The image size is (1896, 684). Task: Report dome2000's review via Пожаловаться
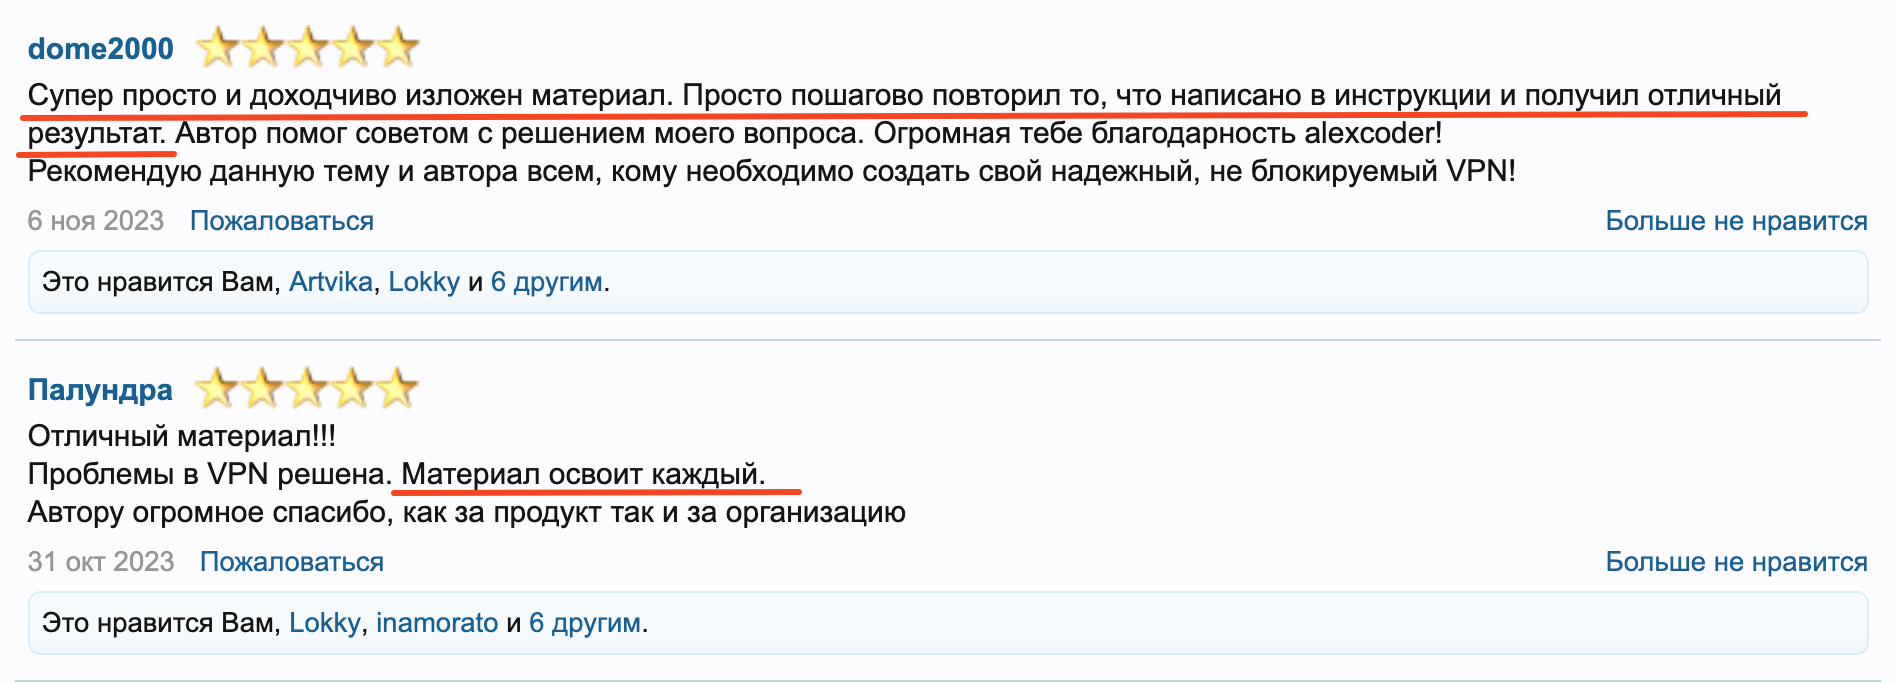pyautogui.click(x=282, y=221)
